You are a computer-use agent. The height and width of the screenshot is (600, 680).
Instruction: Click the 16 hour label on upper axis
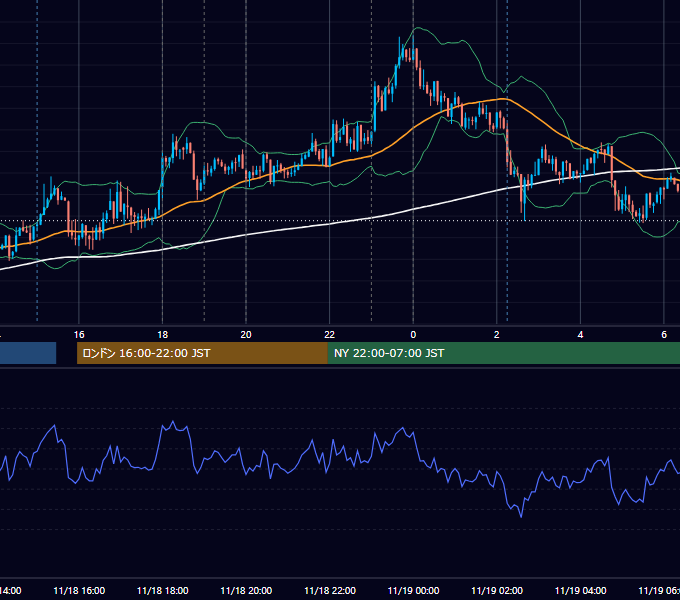[x=79, y=335]
